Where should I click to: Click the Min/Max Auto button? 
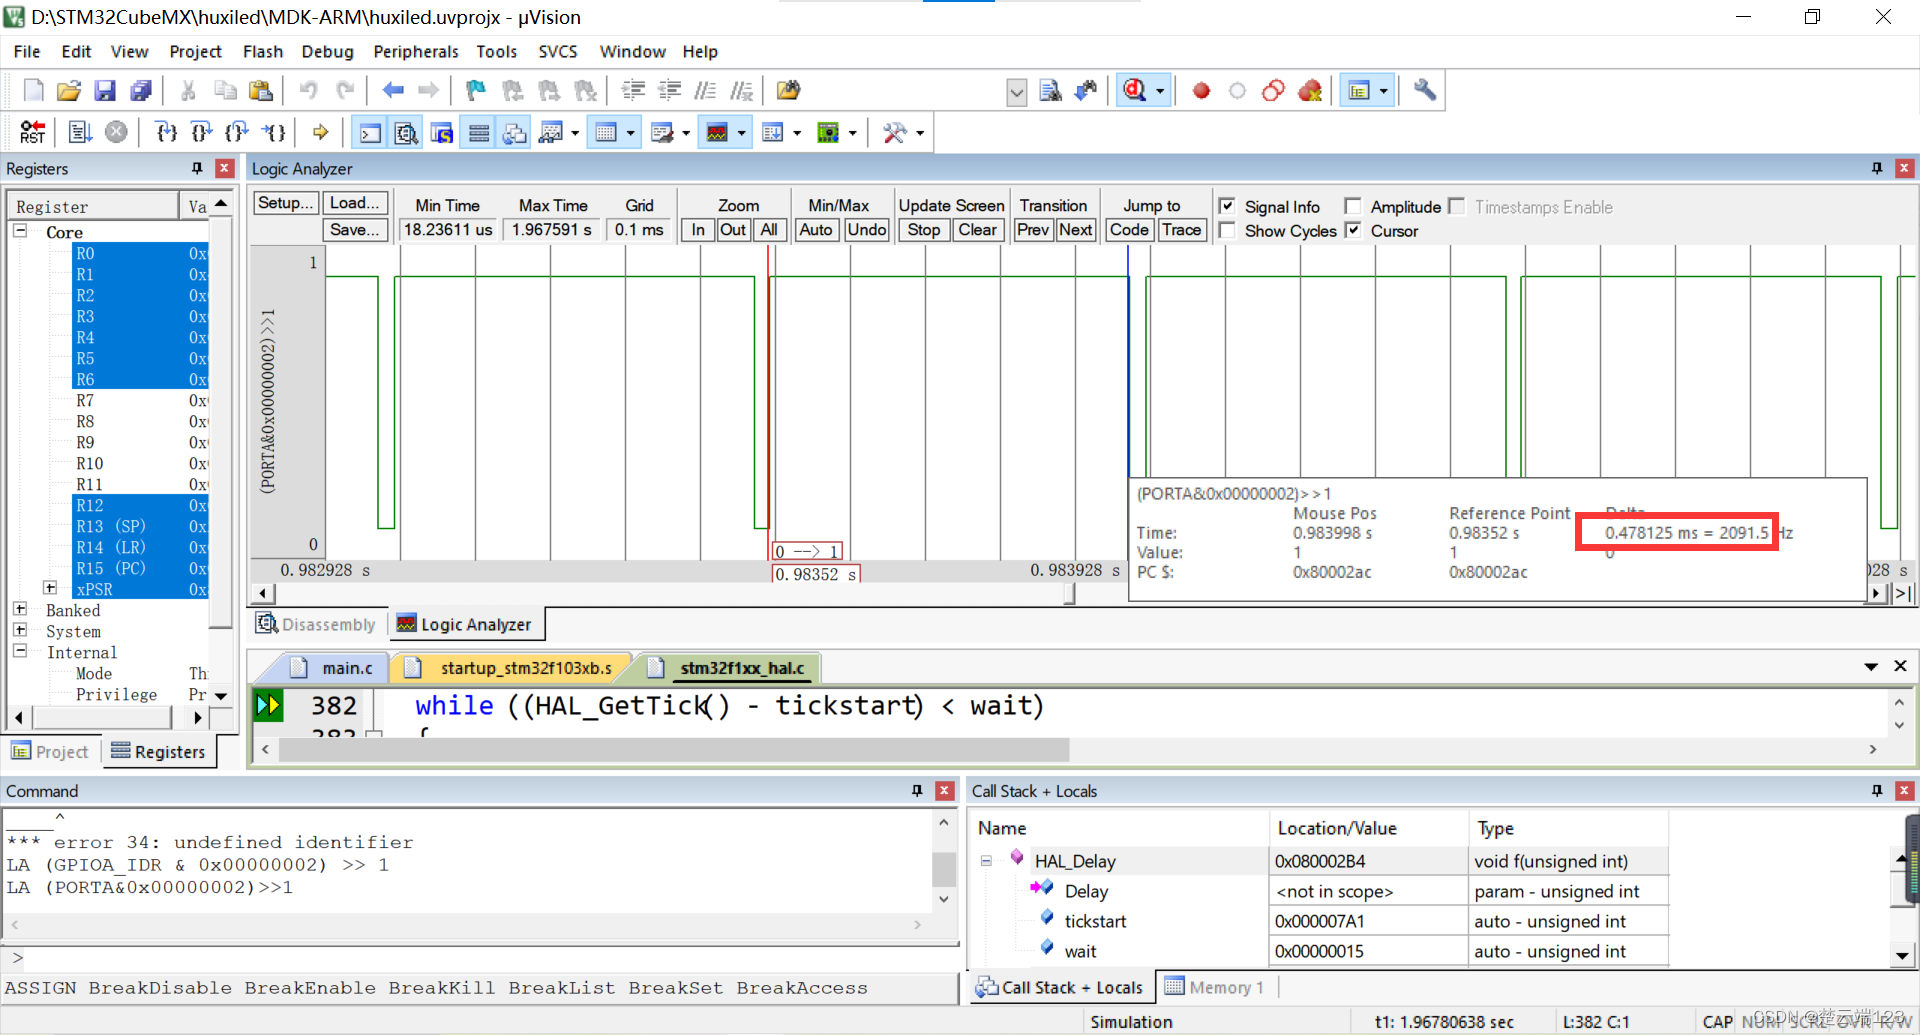pyautogui.click(x=816, y=230)
